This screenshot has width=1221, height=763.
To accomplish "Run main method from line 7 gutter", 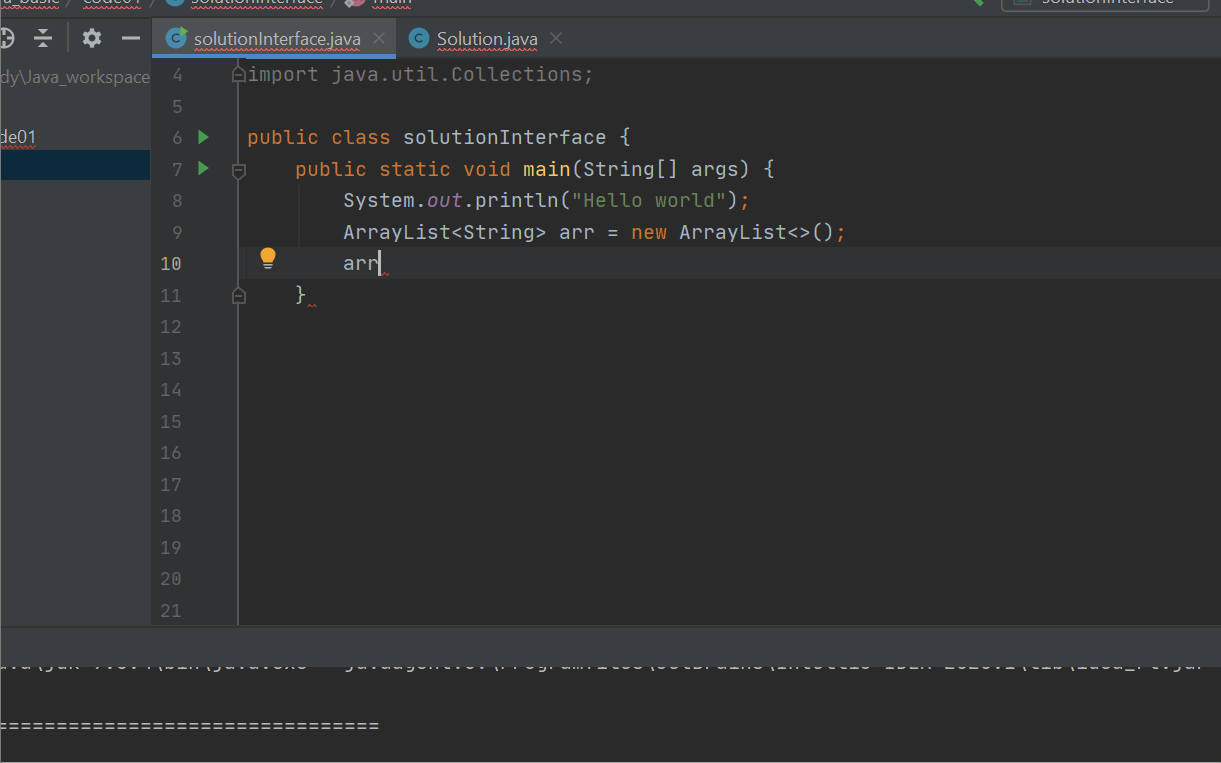I will click(204, 168).
